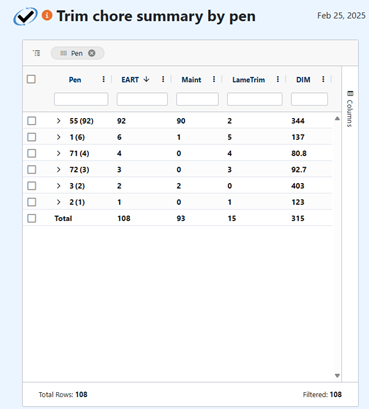Sort by the Maint column header
This screenshot has width=369, height=409.
click(x=191, y=80)
